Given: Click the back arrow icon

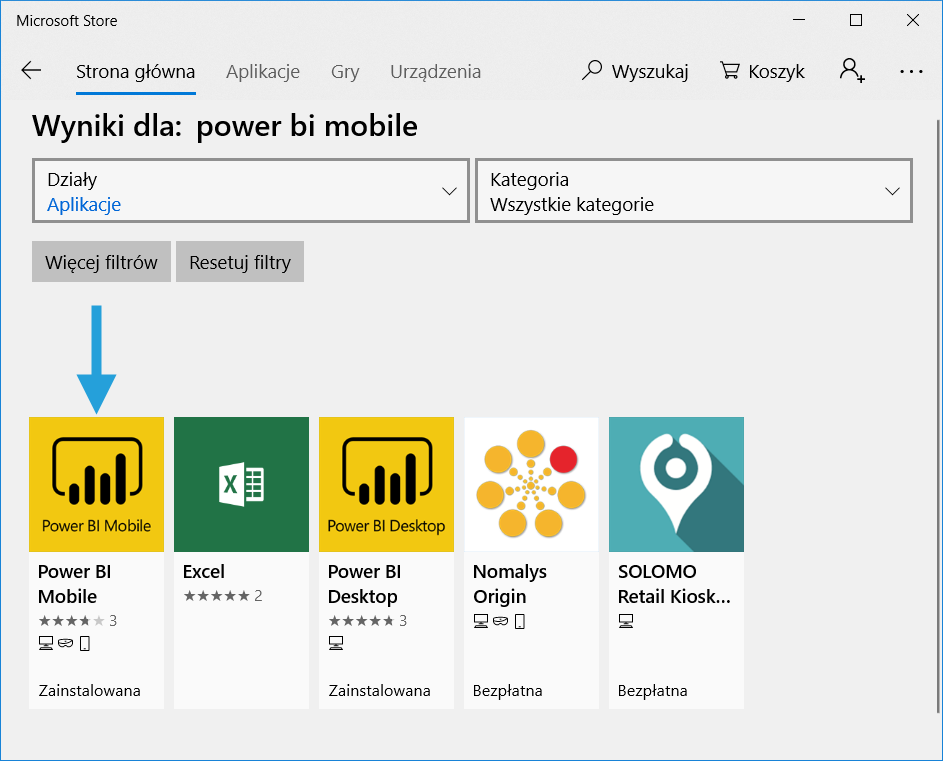Looking at the screenshot, I should [x=31, y=71].
